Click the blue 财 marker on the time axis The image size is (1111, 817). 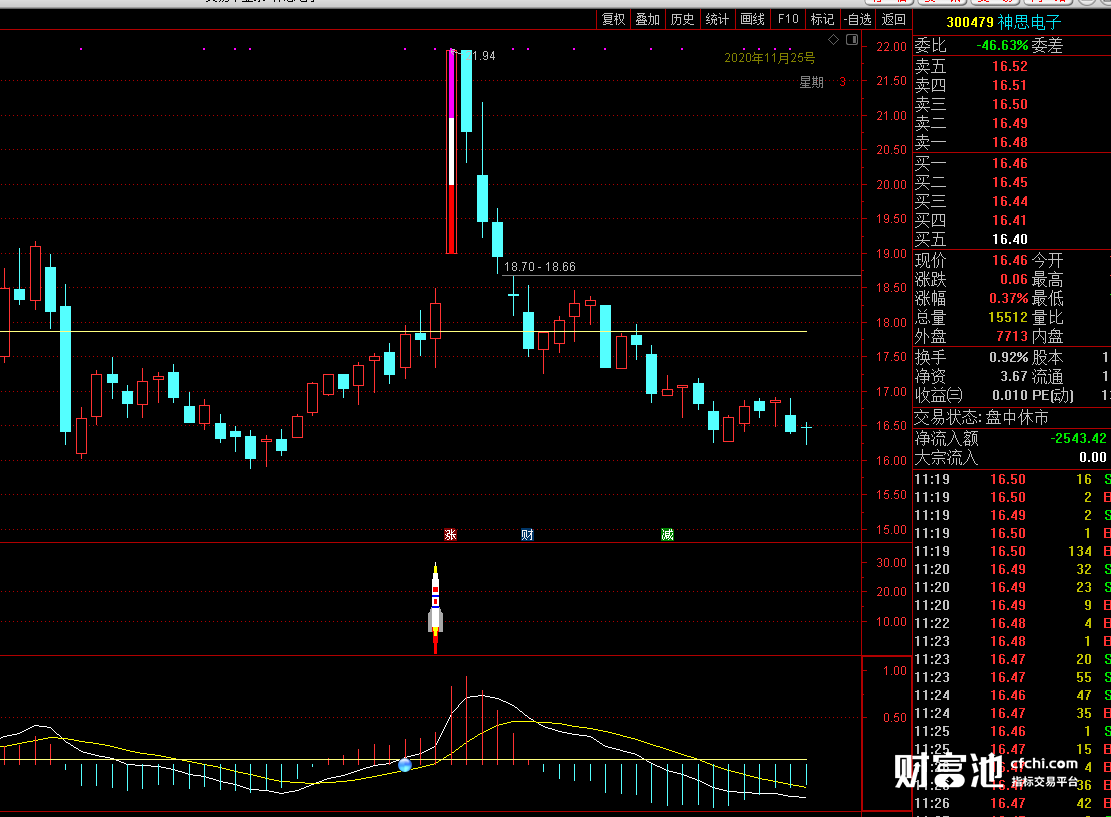[x=527, y=535]
